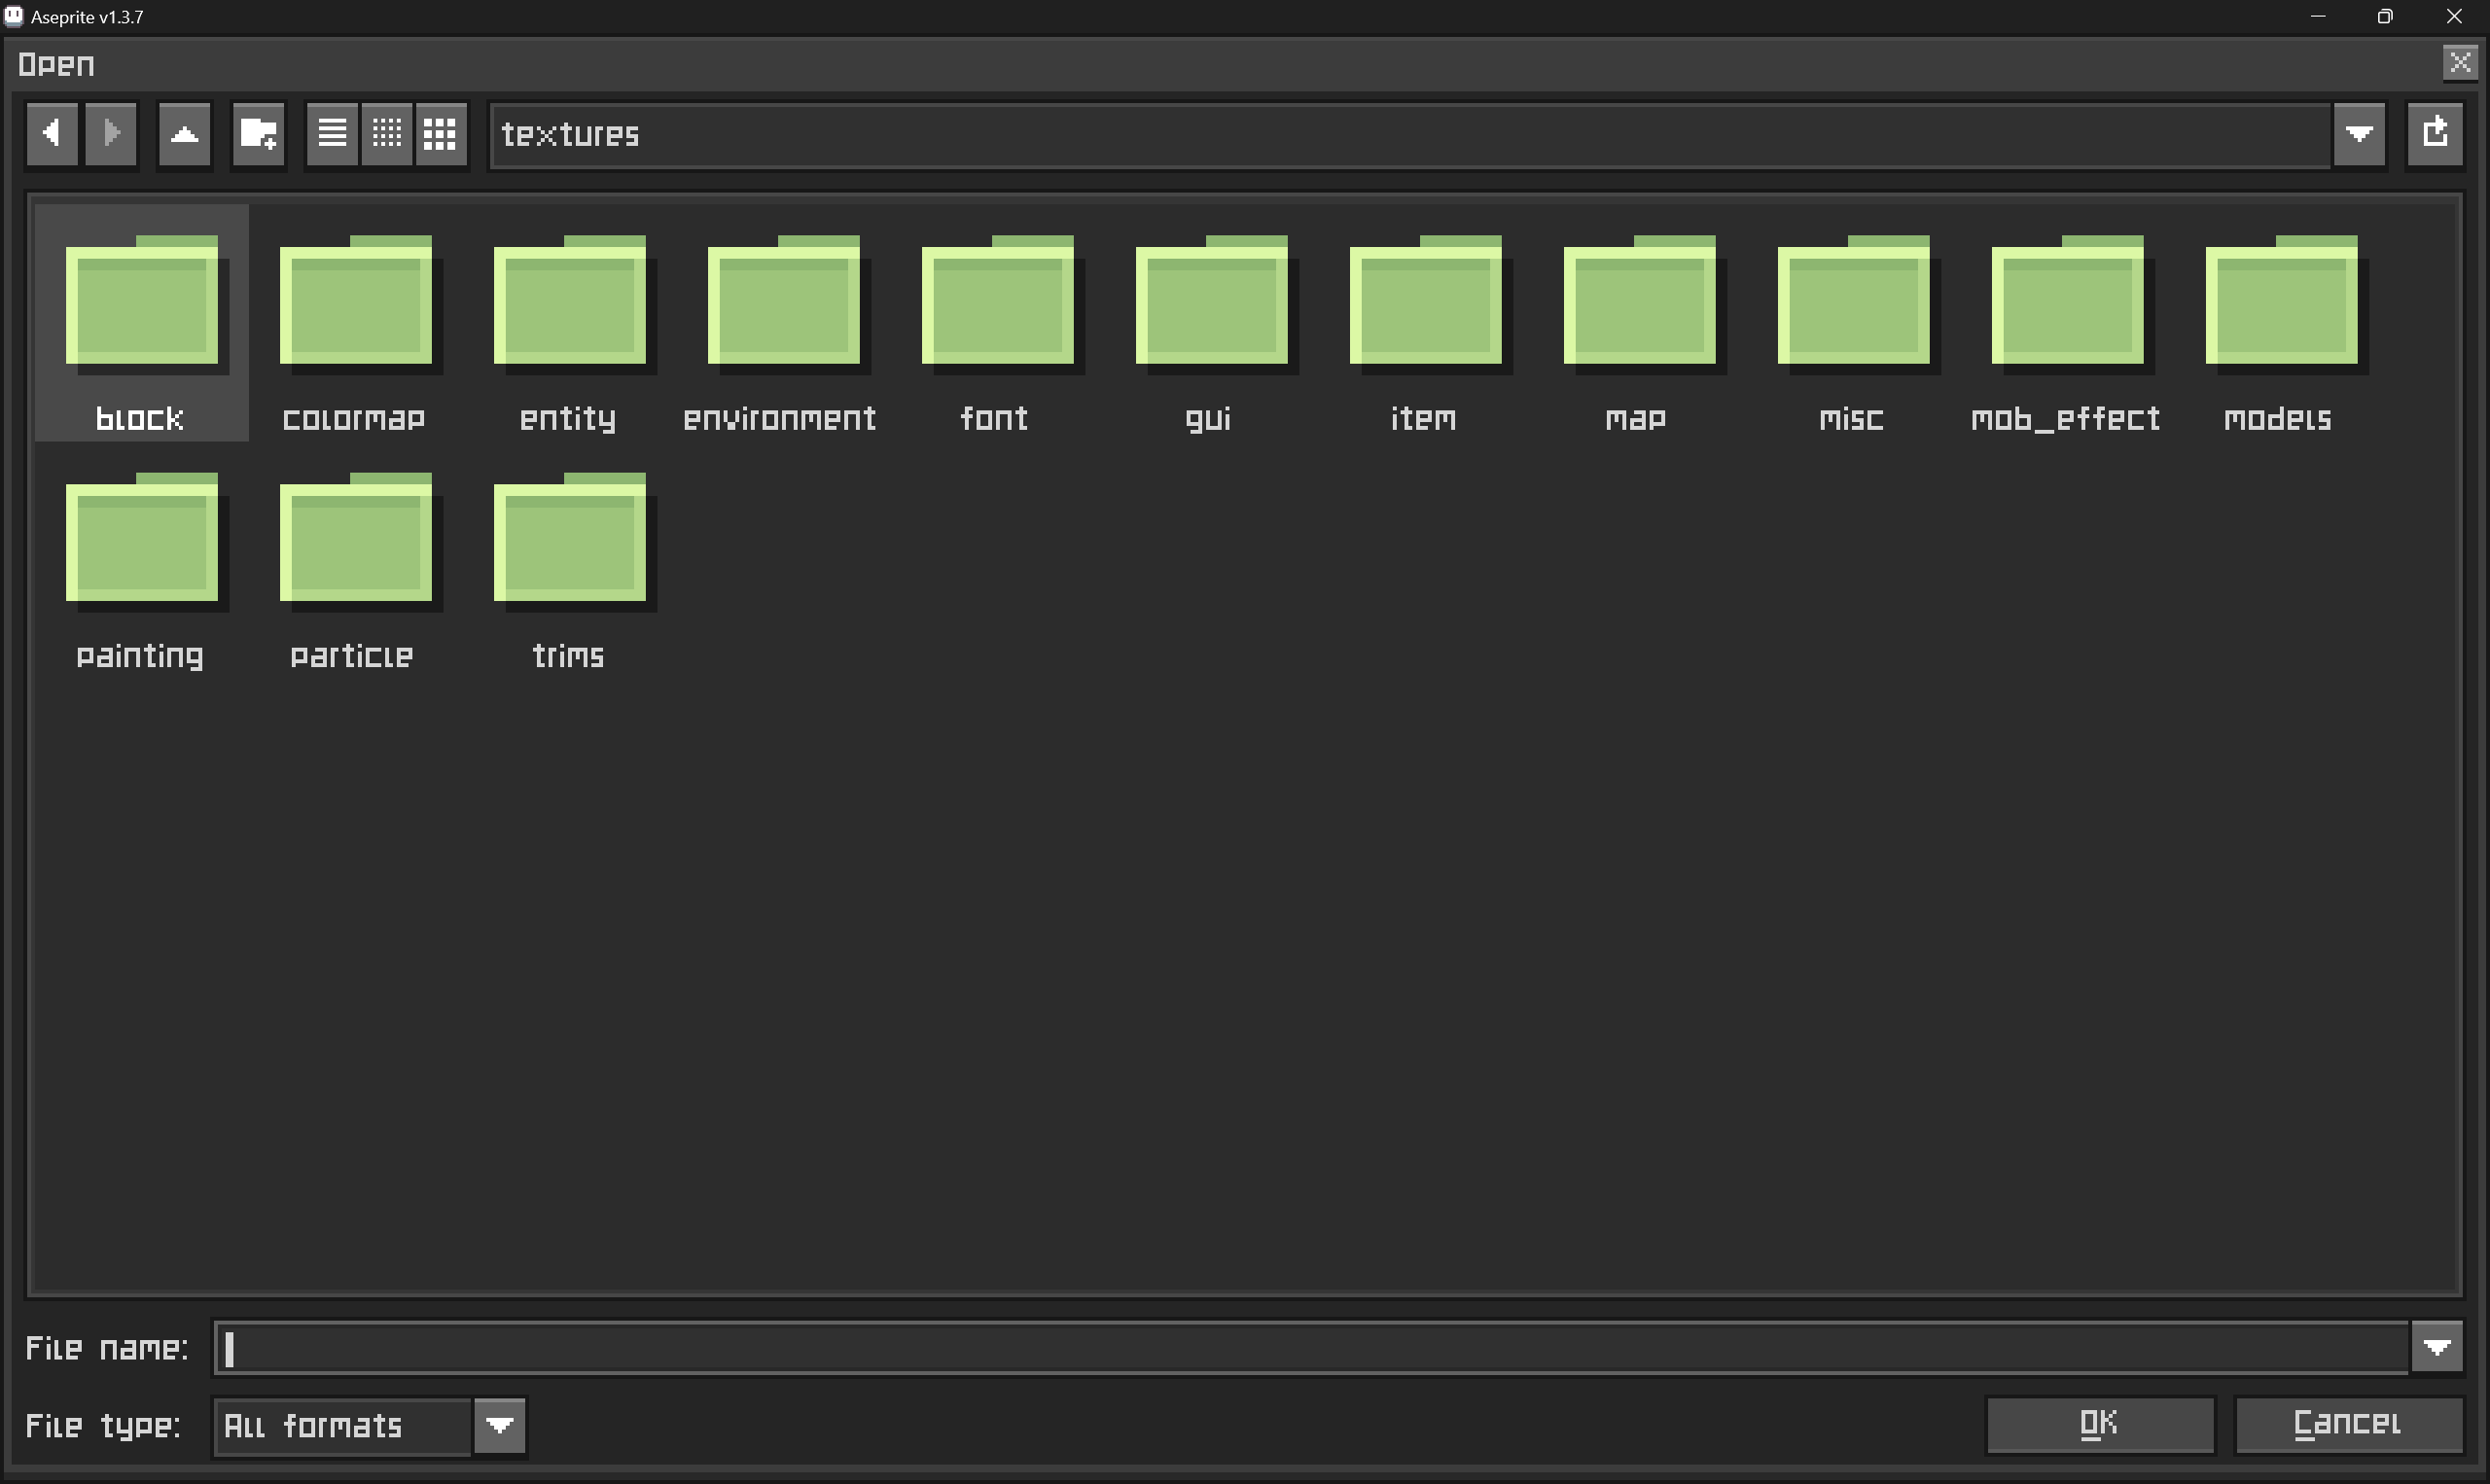Screen dimensions: 2490x1484
Task: Click the forward navigation arrow
Action: 111,133
